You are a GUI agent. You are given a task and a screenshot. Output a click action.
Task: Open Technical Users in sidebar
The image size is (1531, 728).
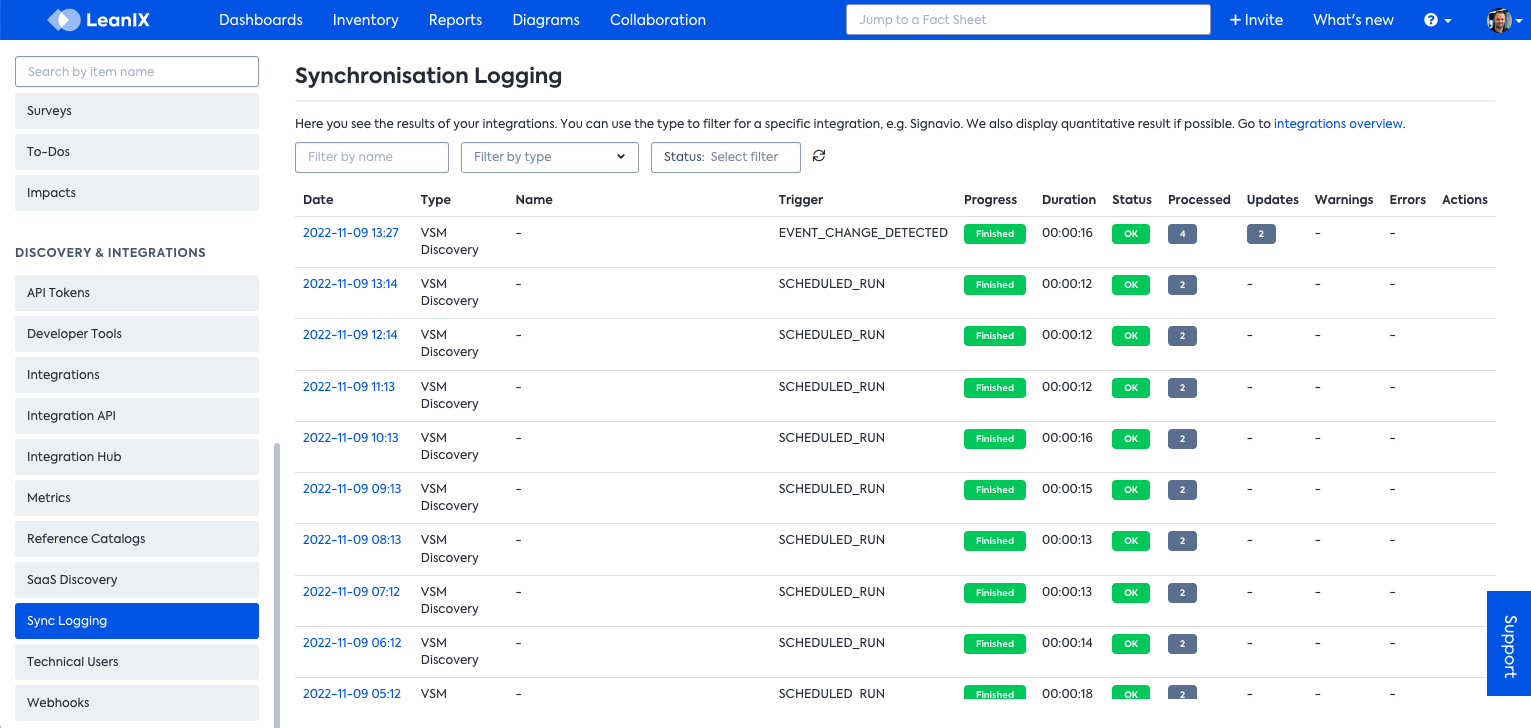pyautogui.click(x=137, y=662)
